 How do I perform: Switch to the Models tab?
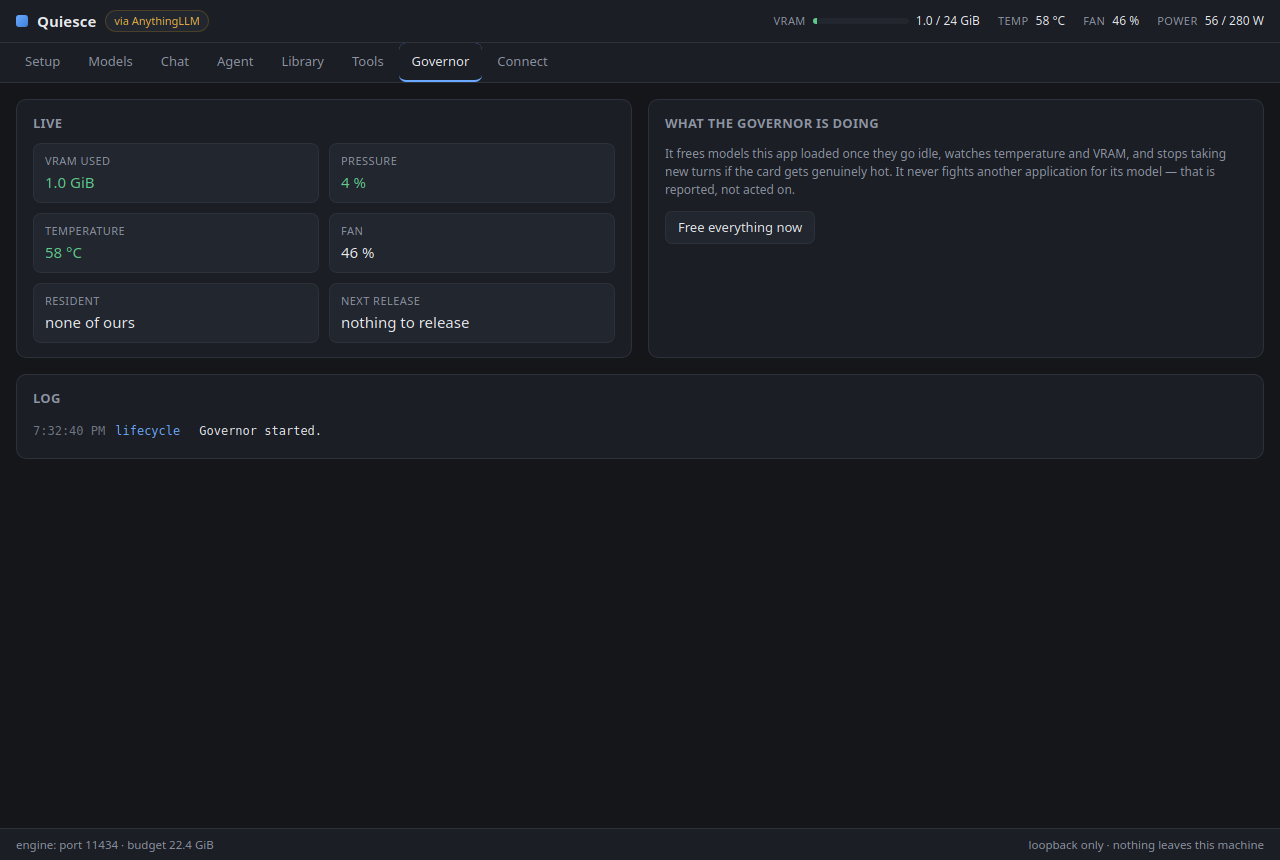tap(110, 61)
